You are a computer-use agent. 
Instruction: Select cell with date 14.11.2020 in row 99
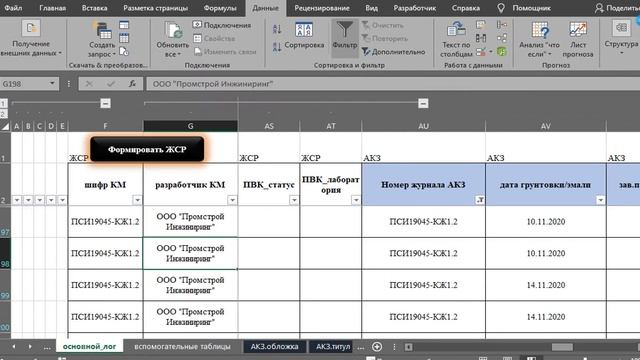pos(546,285)
